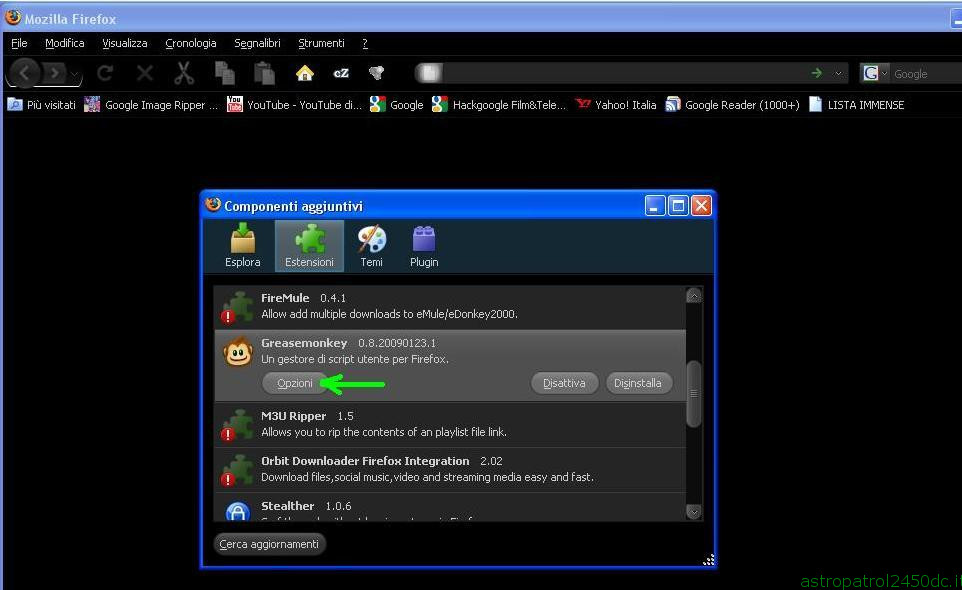Open the YouTube bookmark

pos(294,105)
